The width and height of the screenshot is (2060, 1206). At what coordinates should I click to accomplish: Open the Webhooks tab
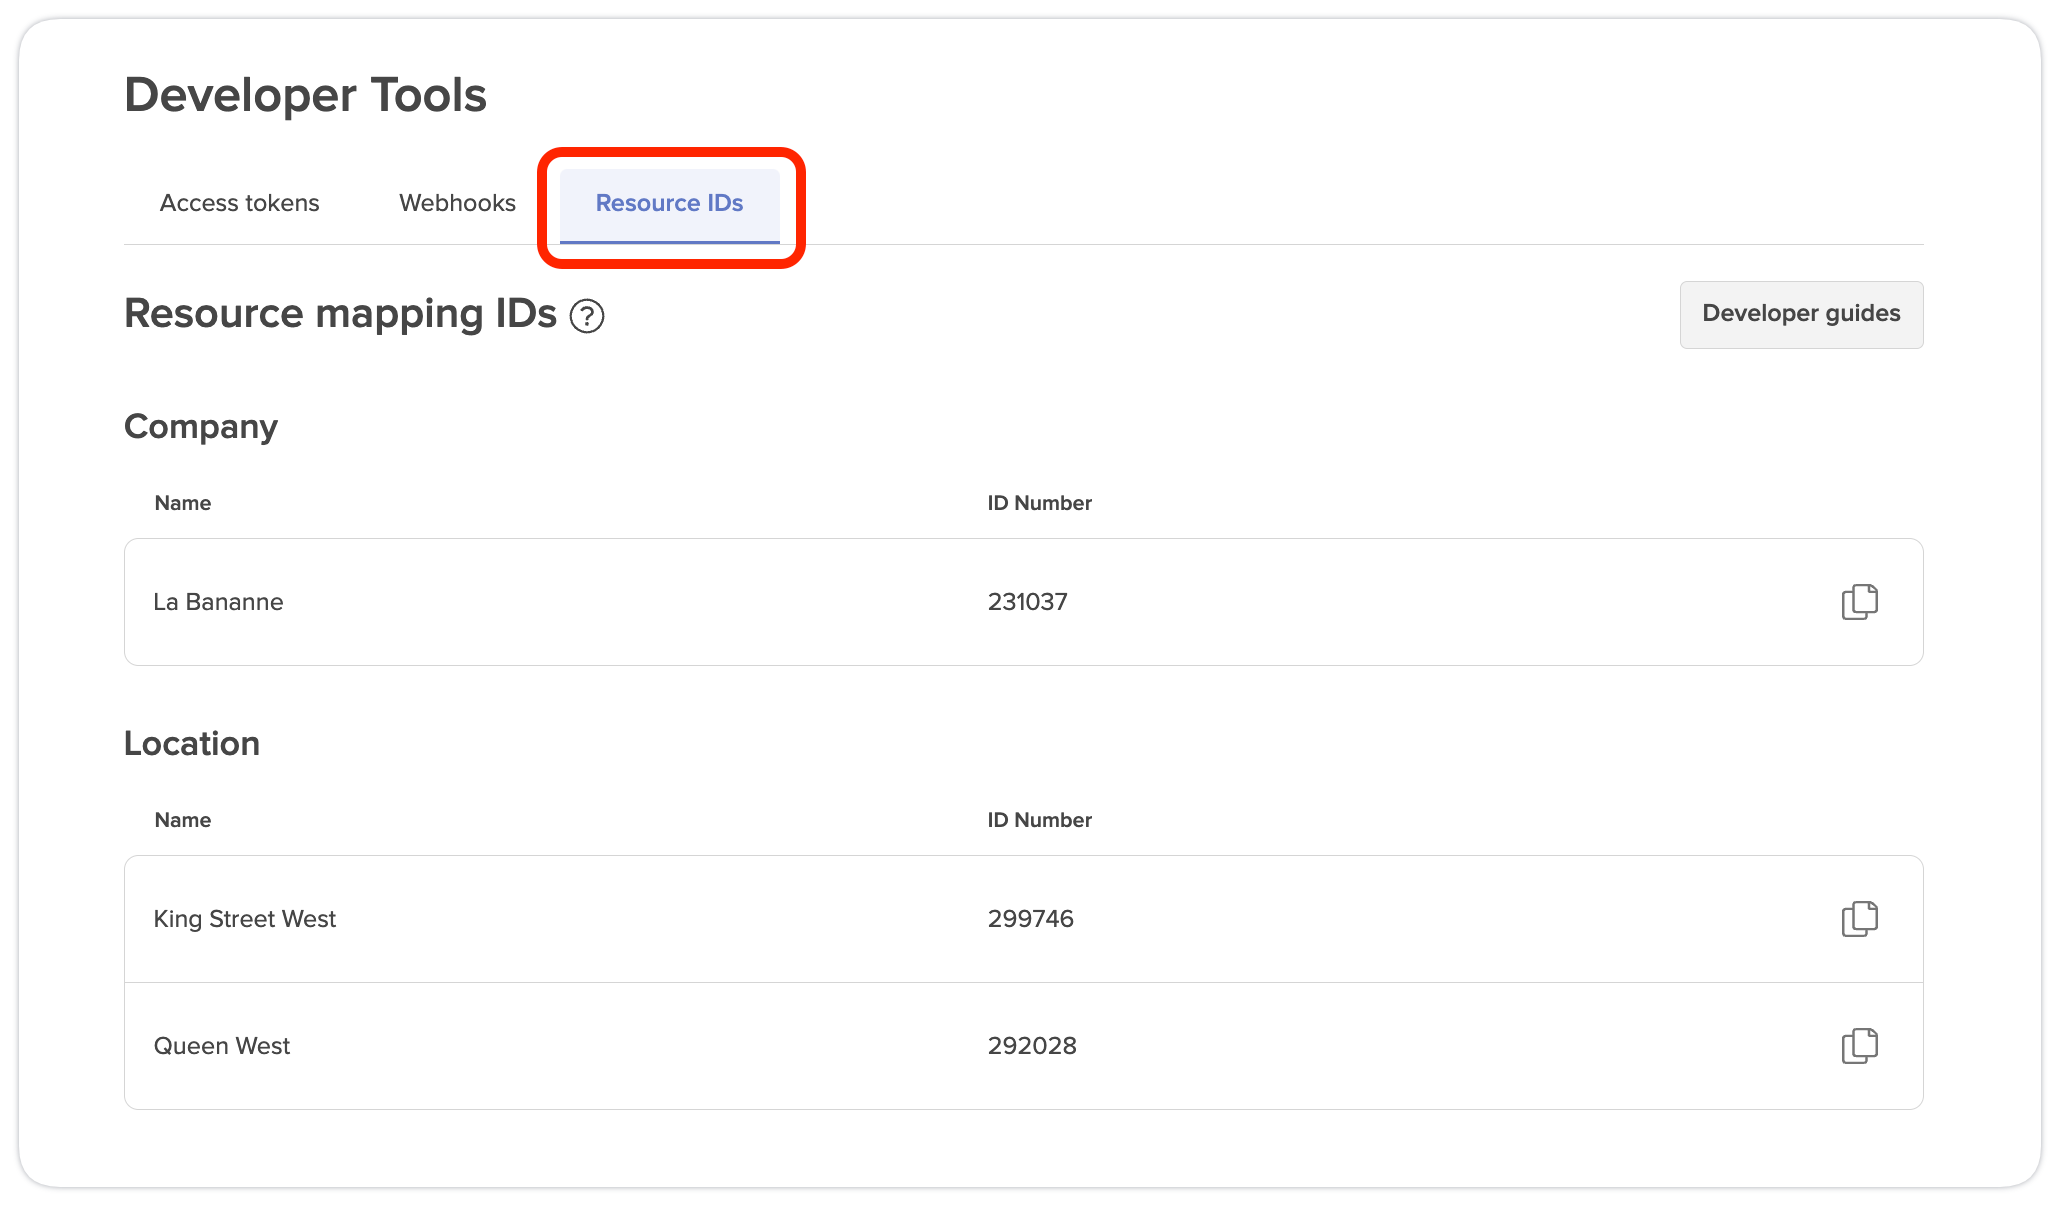(457, 203)
